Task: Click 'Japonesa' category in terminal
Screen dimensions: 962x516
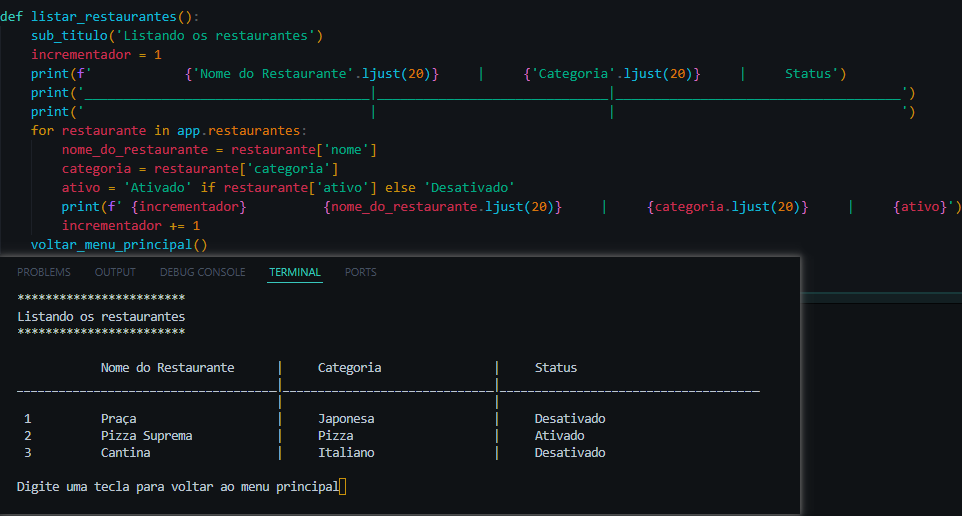Action: (x=346, y=418)
